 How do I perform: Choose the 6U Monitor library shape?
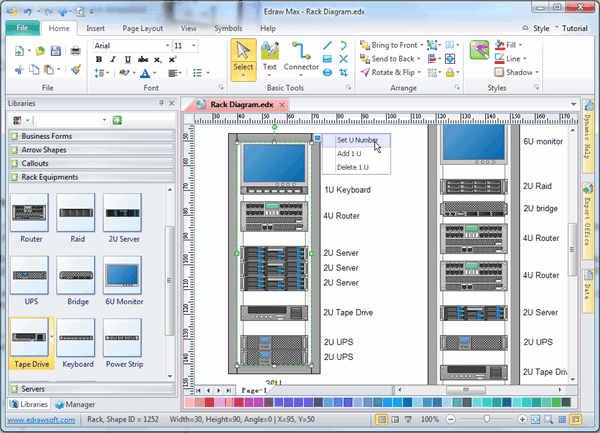pos(123,275)
